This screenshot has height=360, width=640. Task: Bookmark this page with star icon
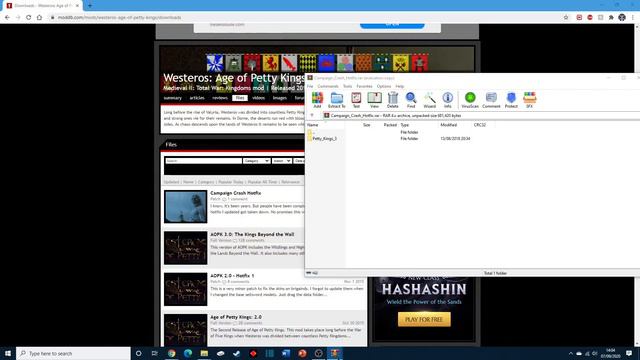(x=566, y=18)
